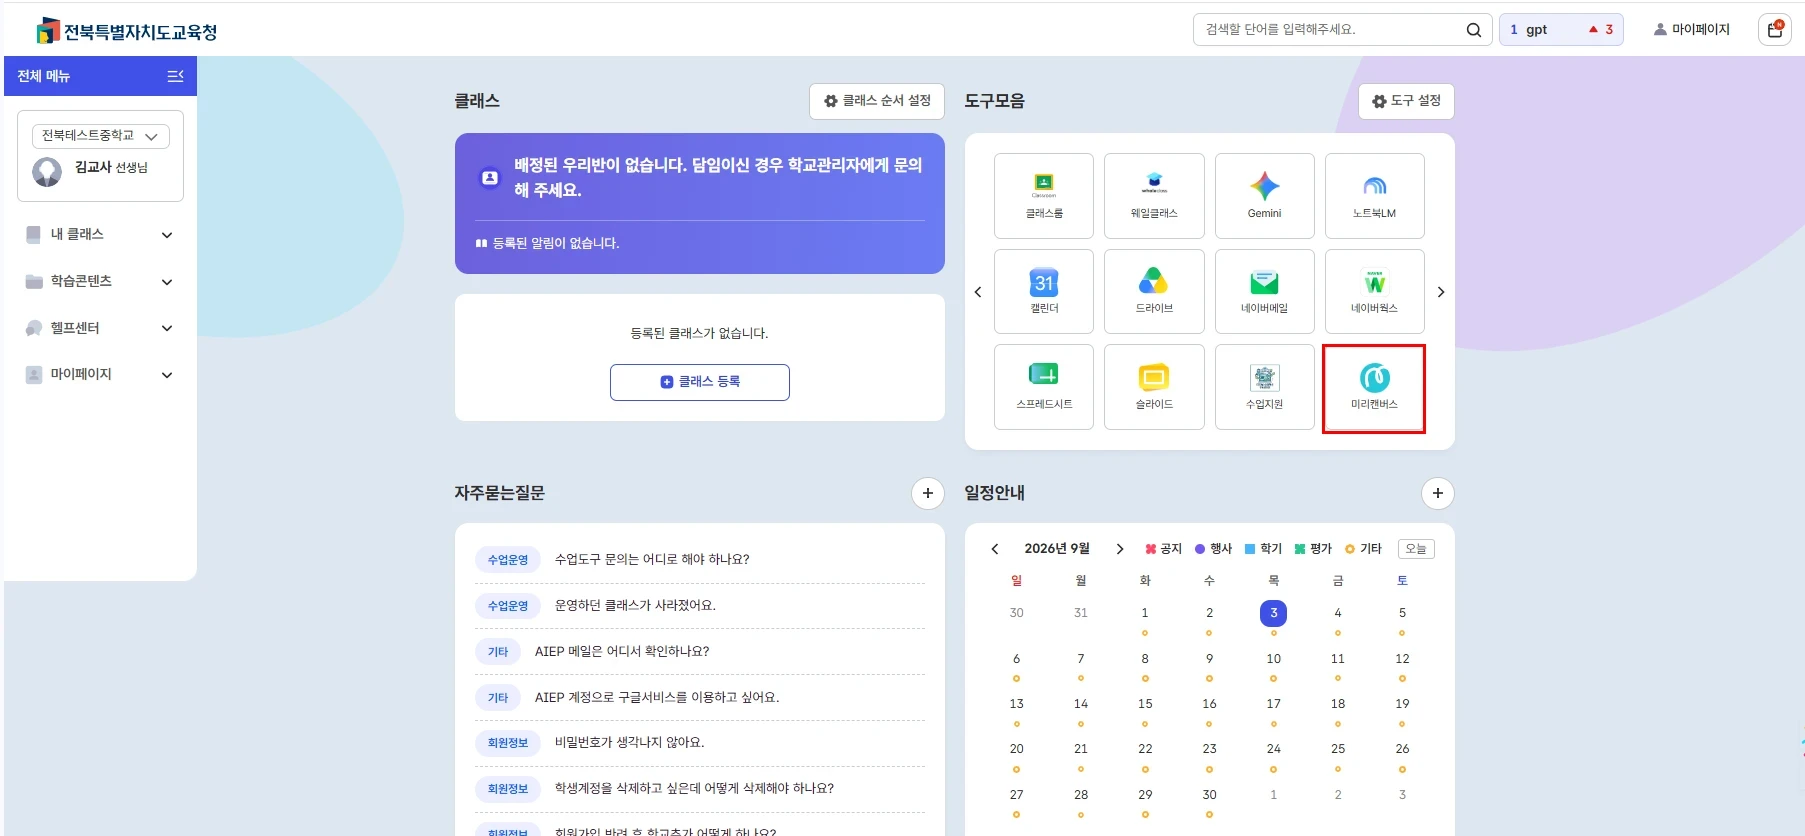
Task: Open the 노트북LM tool
Action: pos(1374,196)
